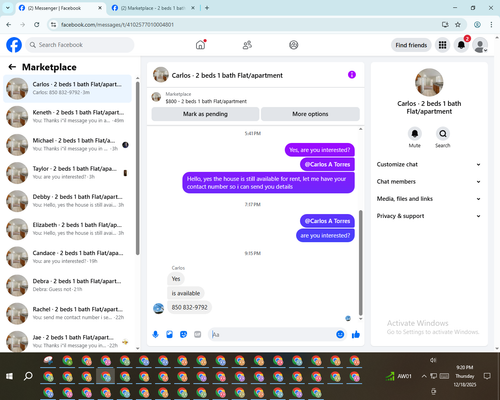
Task: Send a voice clip
Action: click(x=155, y=334)
